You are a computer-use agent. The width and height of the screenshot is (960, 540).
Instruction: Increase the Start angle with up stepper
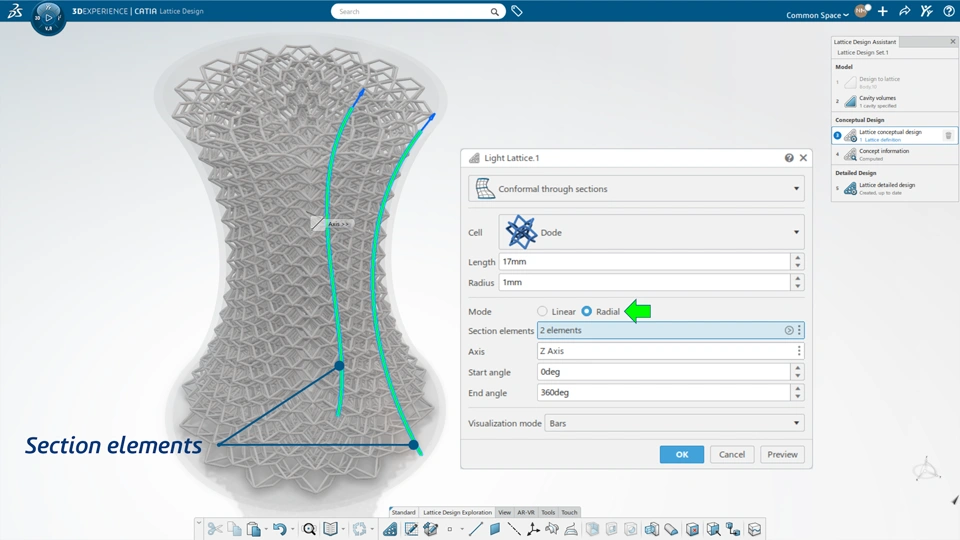coord(797,368)
